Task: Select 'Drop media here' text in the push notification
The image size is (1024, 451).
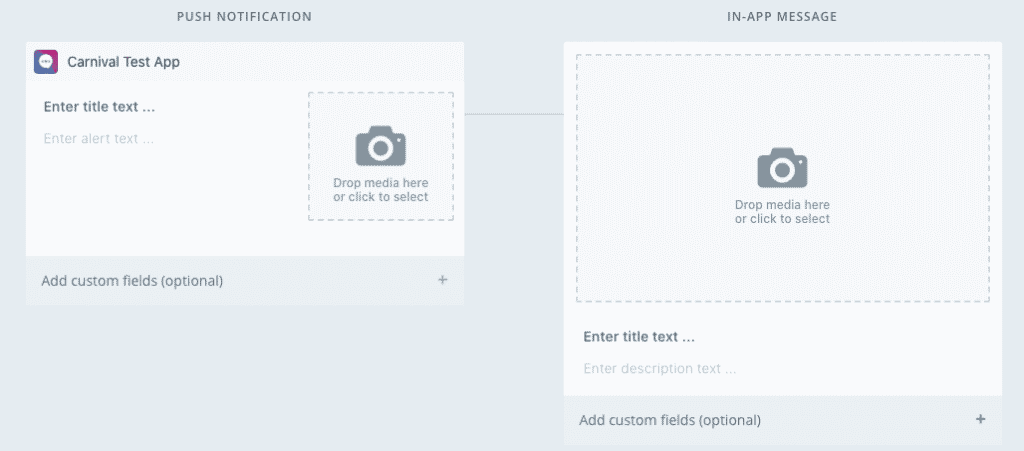Action: [381, 183]
